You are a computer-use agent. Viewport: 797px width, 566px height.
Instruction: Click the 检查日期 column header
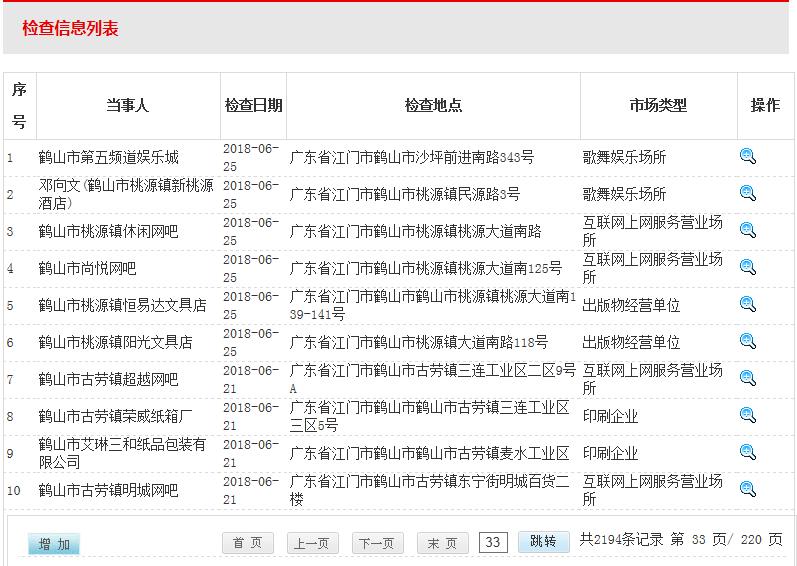(253, 105)
